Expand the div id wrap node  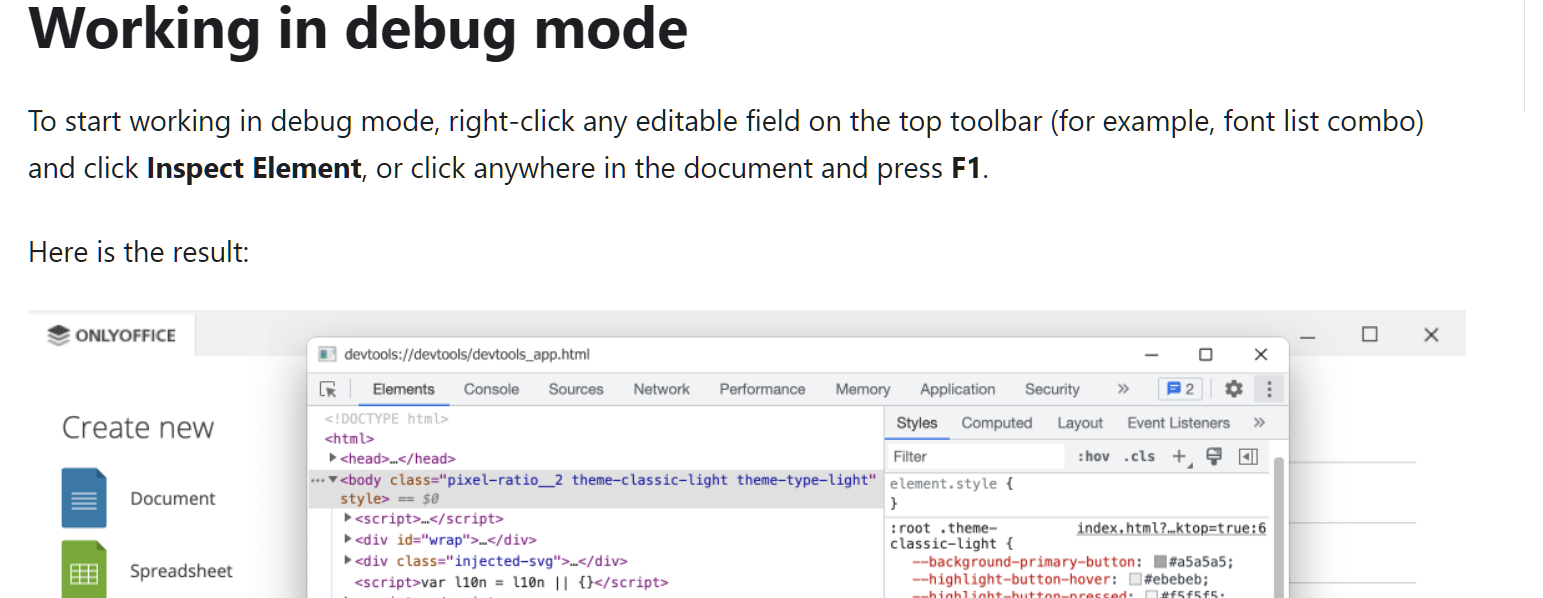348,540
